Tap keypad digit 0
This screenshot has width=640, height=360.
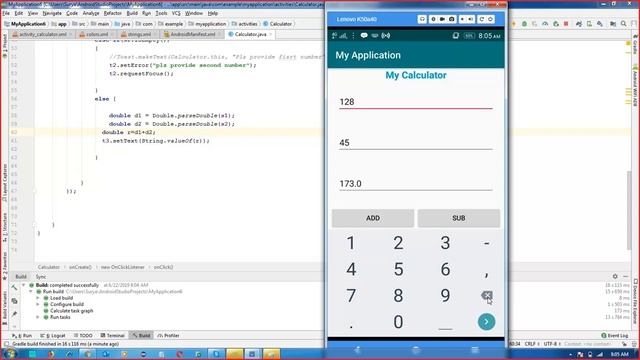tap(398, 322)
